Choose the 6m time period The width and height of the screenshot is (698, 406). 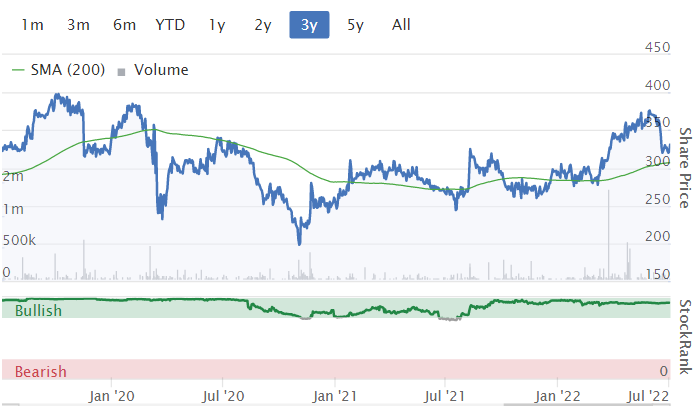pyautogui.click(x=124, y=25)
